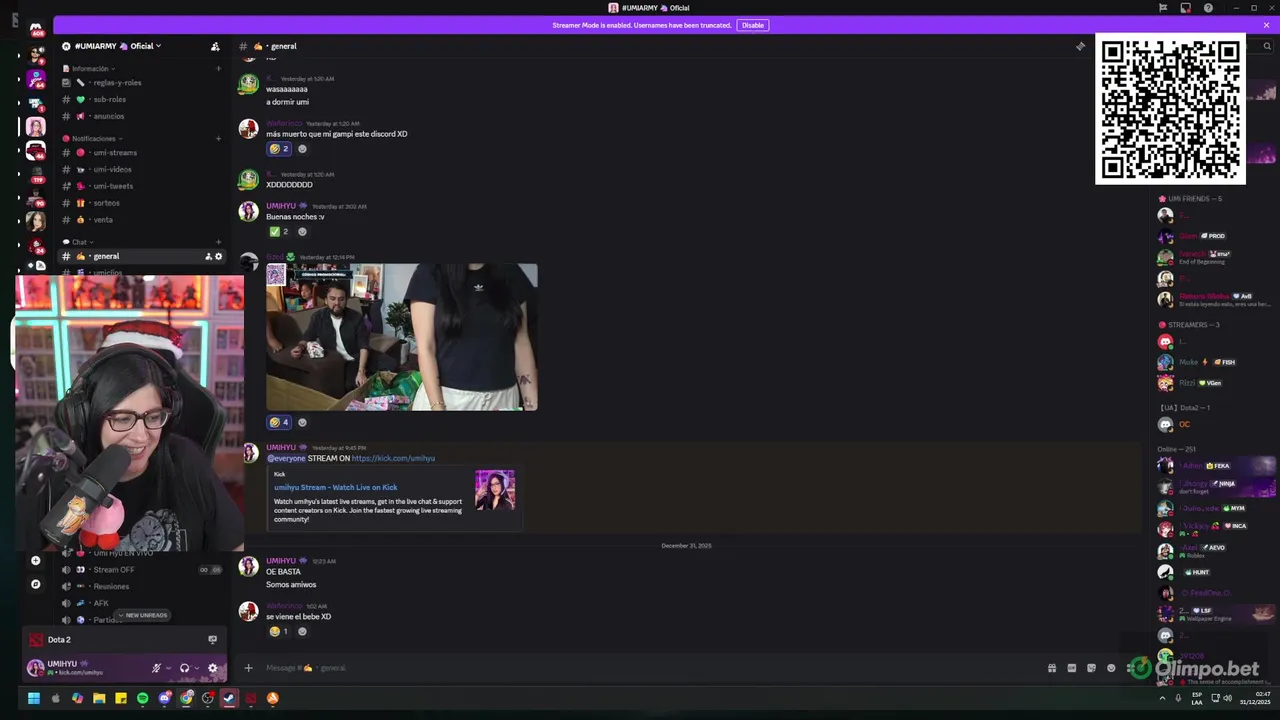The height and width of the screenshot is (720, 1280).
Task: Add reaction to Buenas noches message
Action: click(x=303, y=232)
